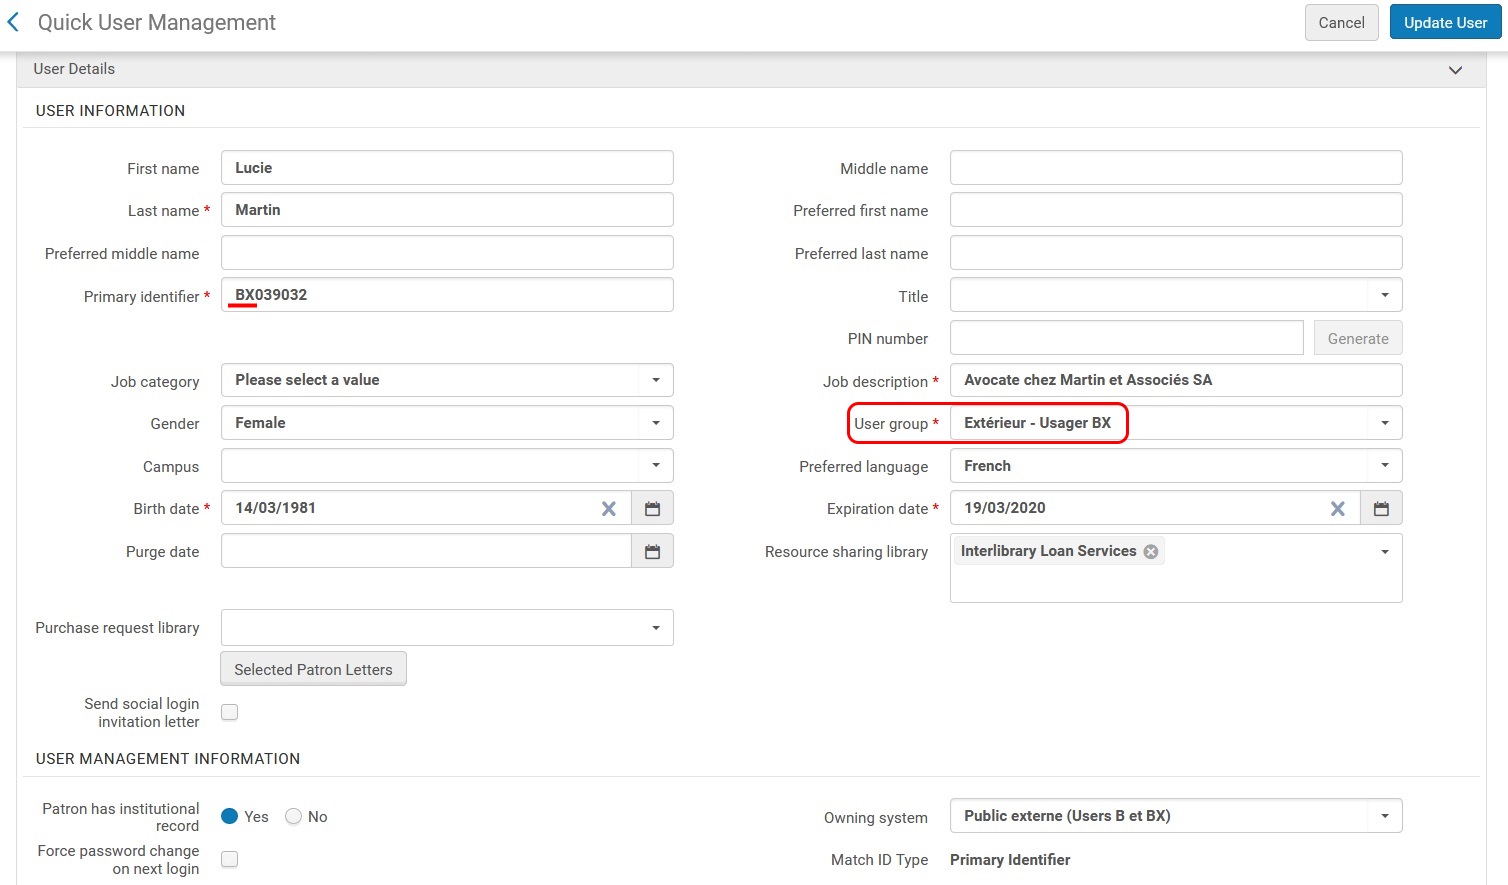
Task: Click Match ID Type value Primary Identifier
Action: tap(1010, 860)
